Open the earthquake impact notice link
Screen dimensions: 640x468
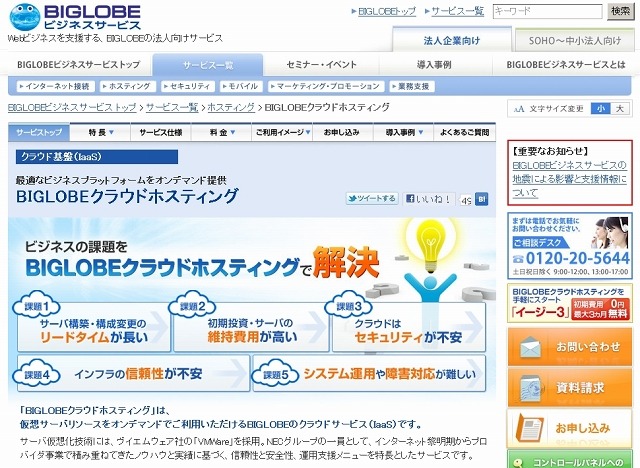(x=569, y=179)
